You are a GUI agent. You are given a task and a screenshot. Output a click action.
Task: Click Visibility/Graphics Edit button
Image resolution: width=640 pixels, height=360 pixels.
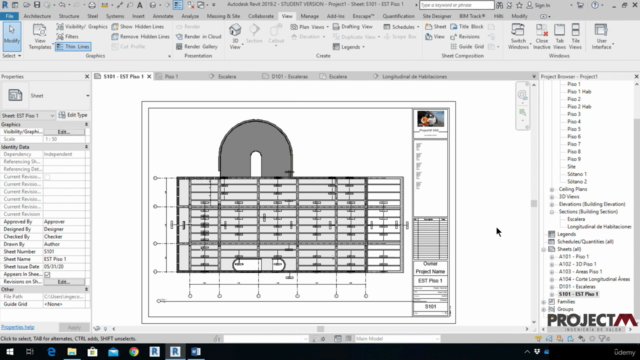[x=64, y=132]
